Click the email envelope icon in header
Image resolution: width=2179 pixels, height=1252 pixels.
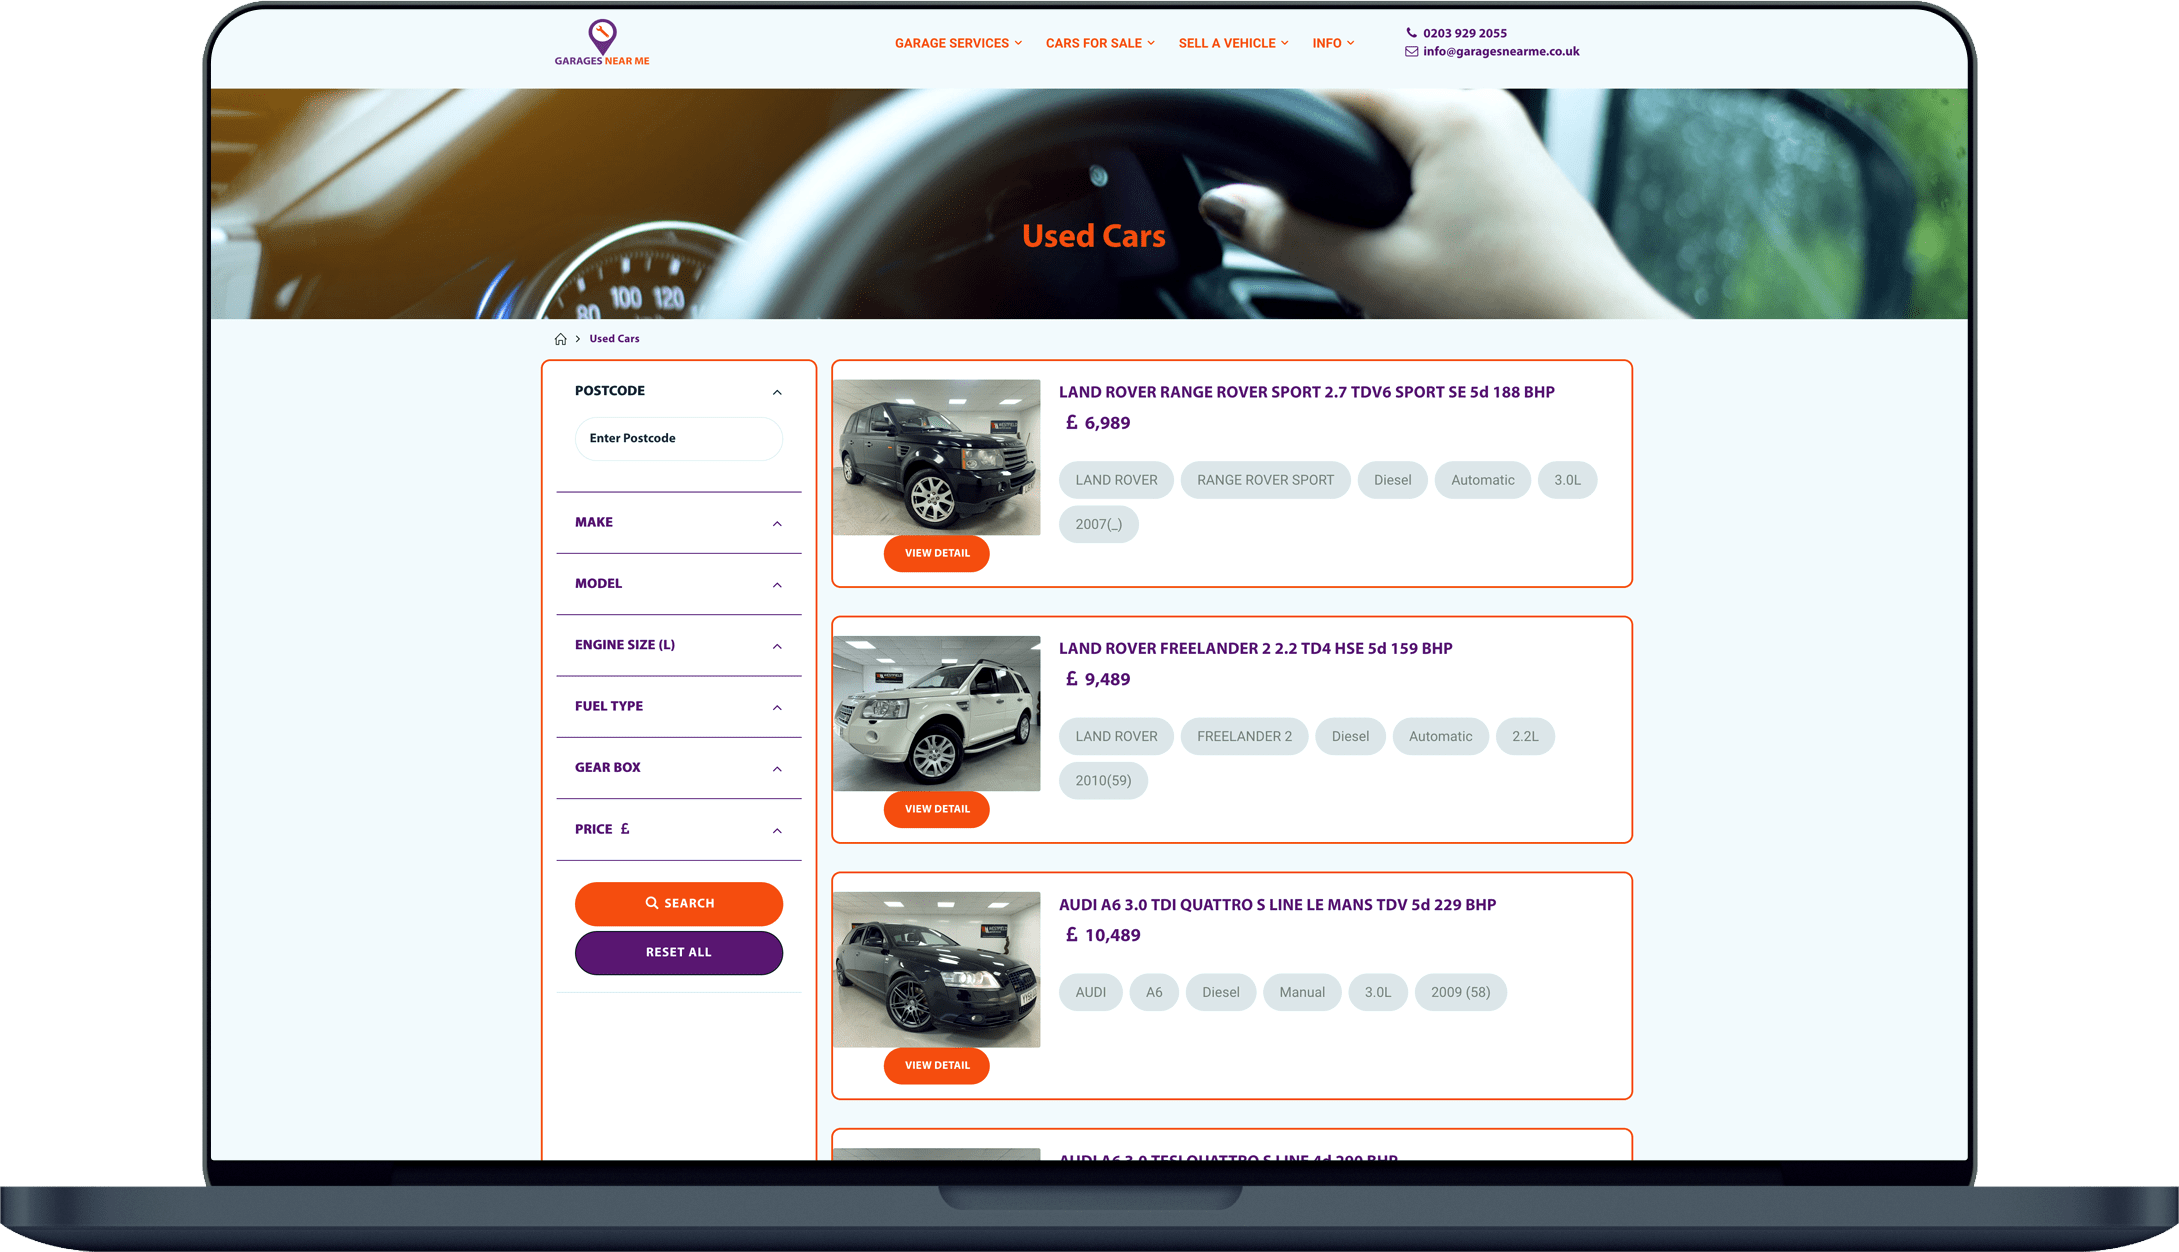tap(1411, 51)
